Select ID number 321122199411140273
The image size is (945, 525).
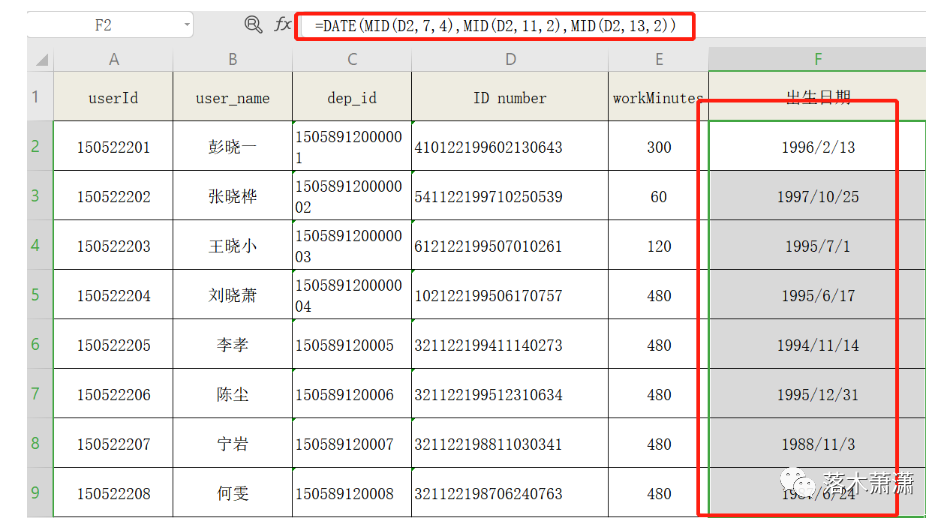(510, 344)
